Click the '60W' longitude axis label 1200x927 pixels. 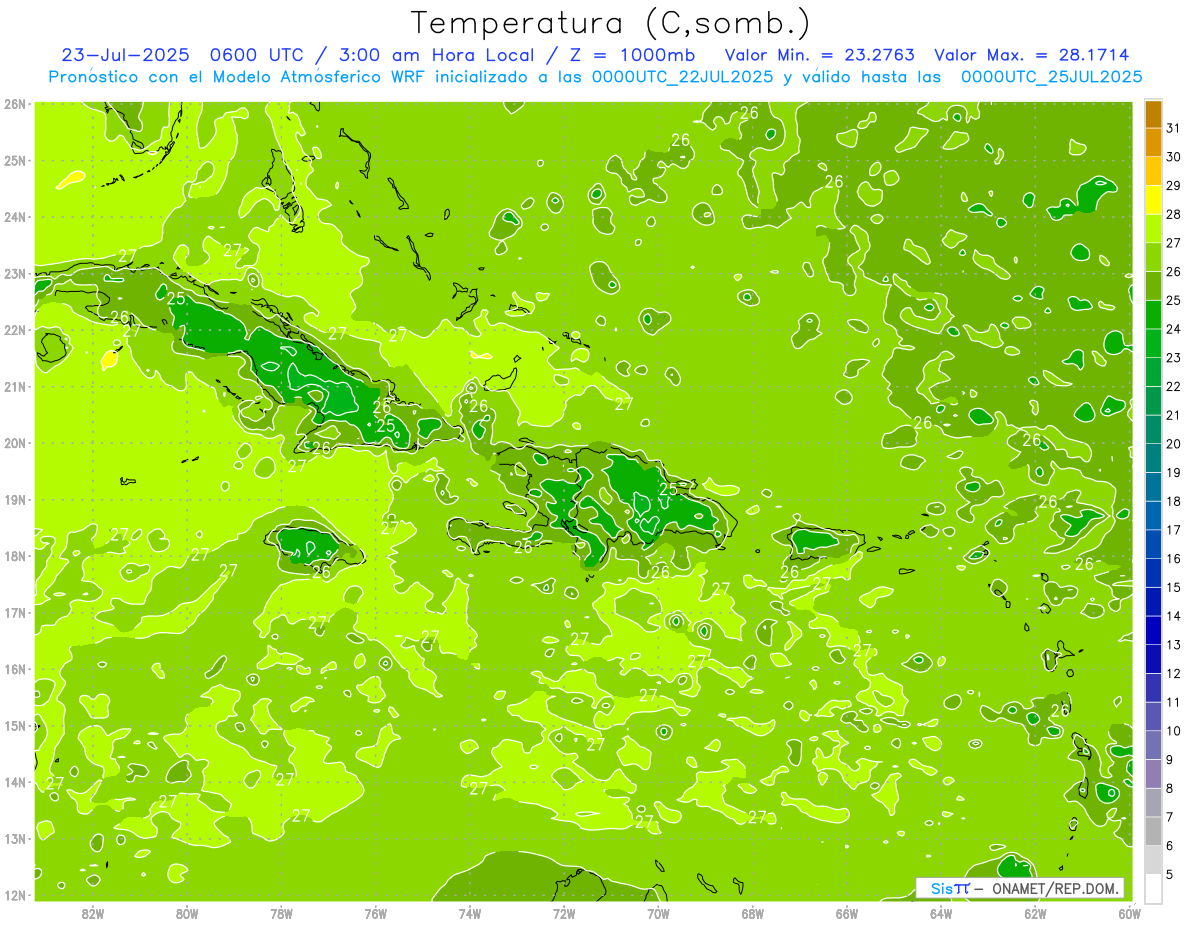pyautogui.click(x=1129, y=913)
